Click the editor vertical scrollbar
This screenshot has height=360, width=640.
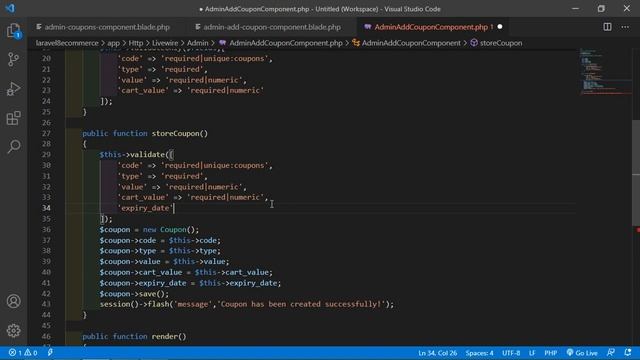click(x=636, y=173)
